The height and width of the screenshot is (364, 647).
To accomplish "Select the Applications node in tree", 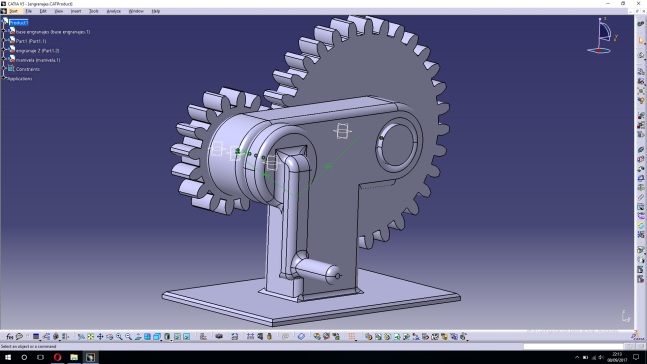I will [x=20, y=78].
